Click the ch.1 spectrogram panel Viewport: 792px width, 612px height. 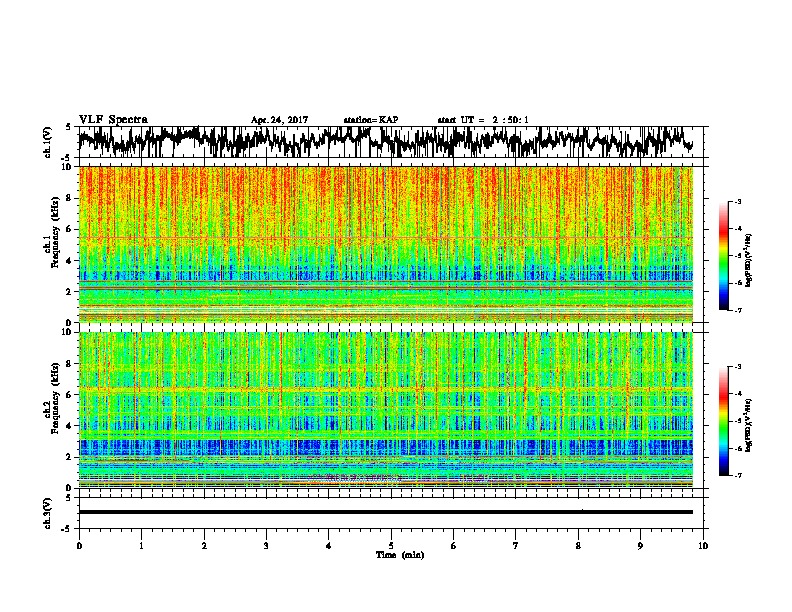click(385, 244)
